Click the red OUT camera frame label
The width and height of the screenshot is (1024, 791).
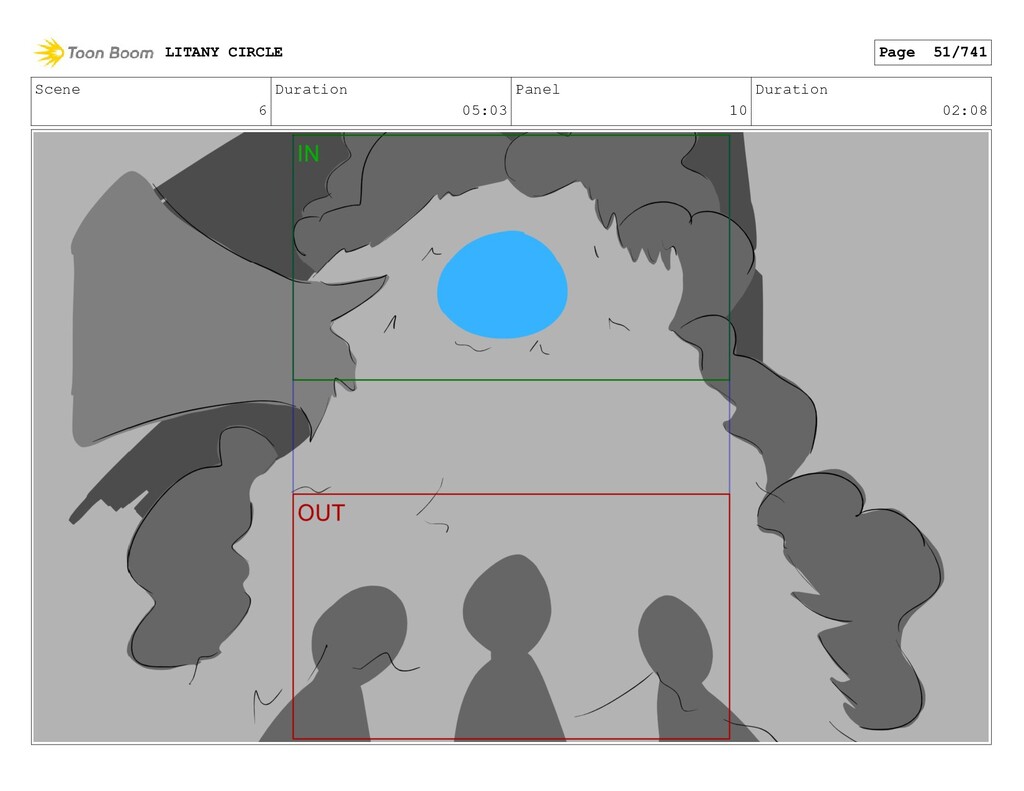[321, 513]
